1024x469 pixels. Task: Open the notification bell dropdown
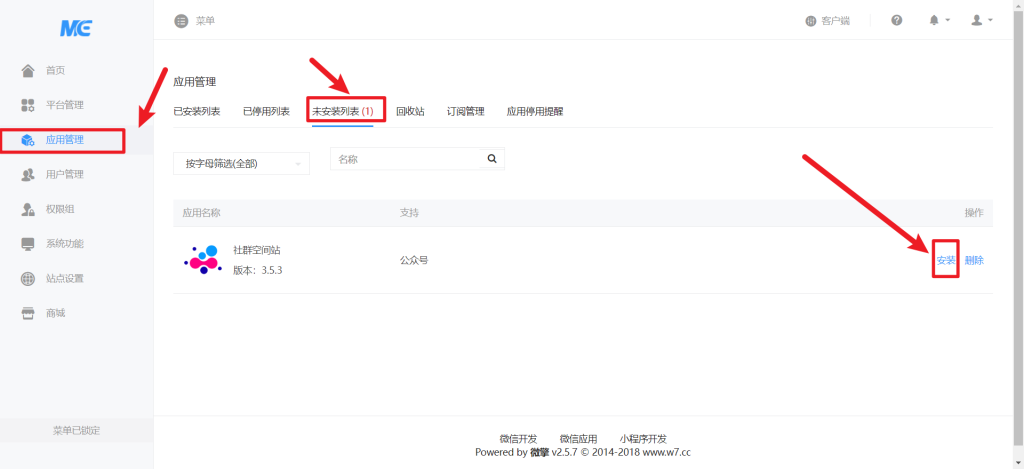(939, 20)
